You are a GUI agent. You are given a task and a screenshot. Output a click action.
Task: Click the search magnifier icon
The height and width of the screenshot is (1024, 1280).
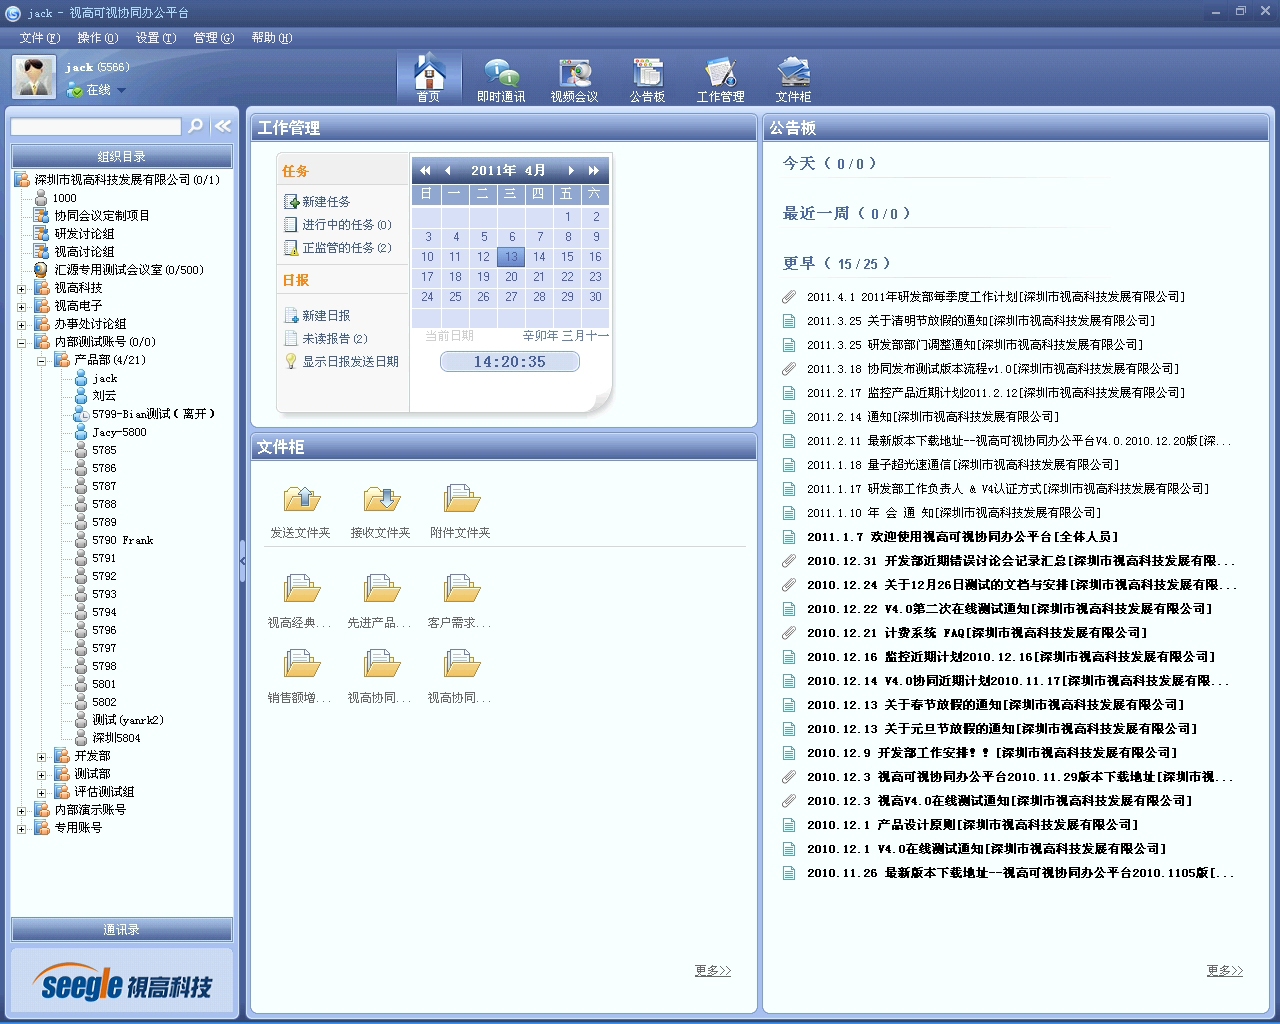click(196, 126)
